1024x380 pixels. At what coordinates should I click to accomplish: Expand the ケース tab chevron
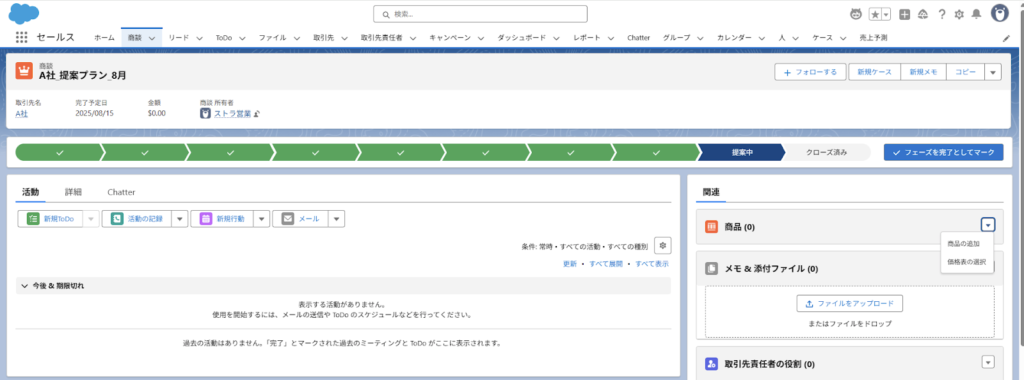[x=843, y=39]
